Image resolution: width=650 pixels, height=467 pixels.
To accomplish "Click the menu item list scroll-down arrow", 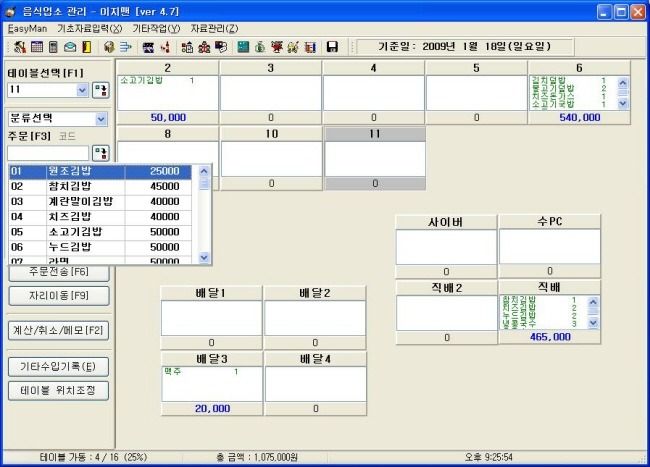I will 204,258.
